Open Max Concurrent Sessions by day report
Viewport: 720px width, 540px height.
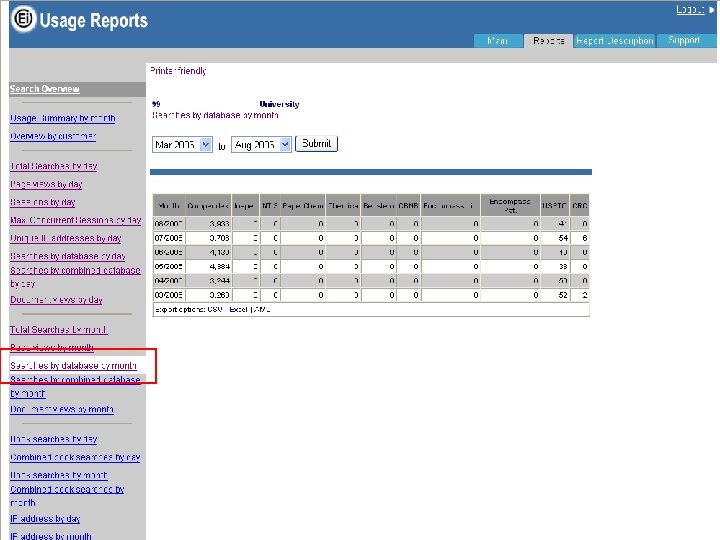(x=75, y=220)
